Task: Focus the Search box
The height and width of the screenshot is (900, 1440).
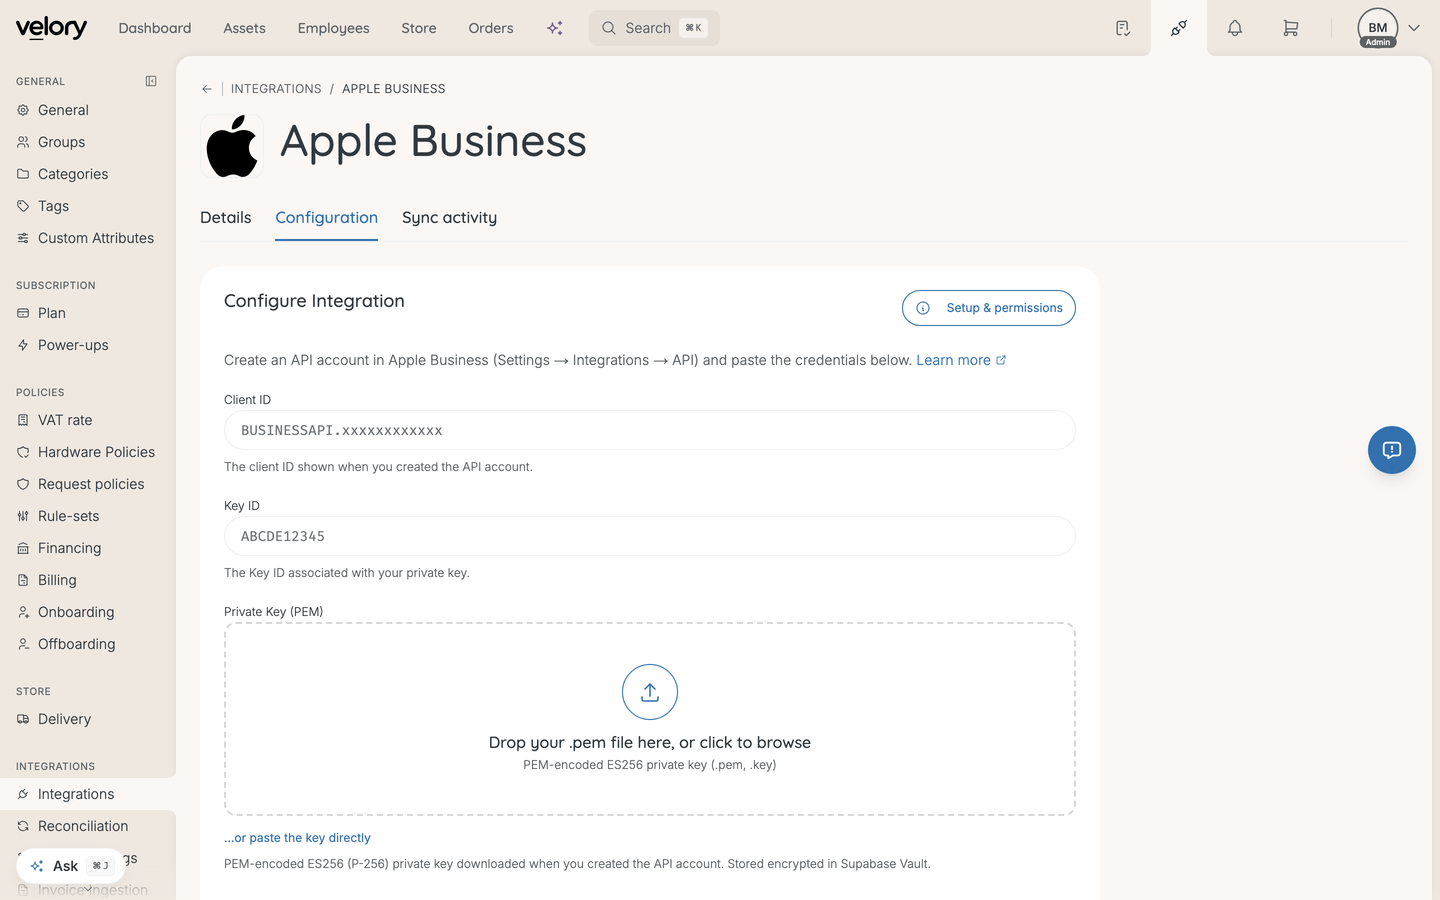Action: 654,28
